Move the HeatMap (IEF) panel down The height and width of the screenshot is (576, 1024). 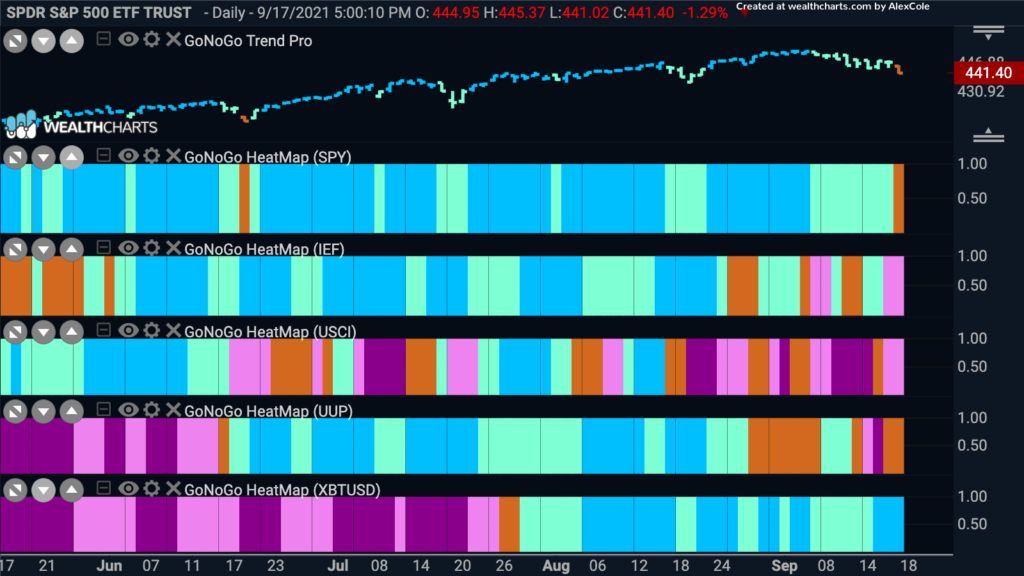pyautogui.click(x=43, y=249)
